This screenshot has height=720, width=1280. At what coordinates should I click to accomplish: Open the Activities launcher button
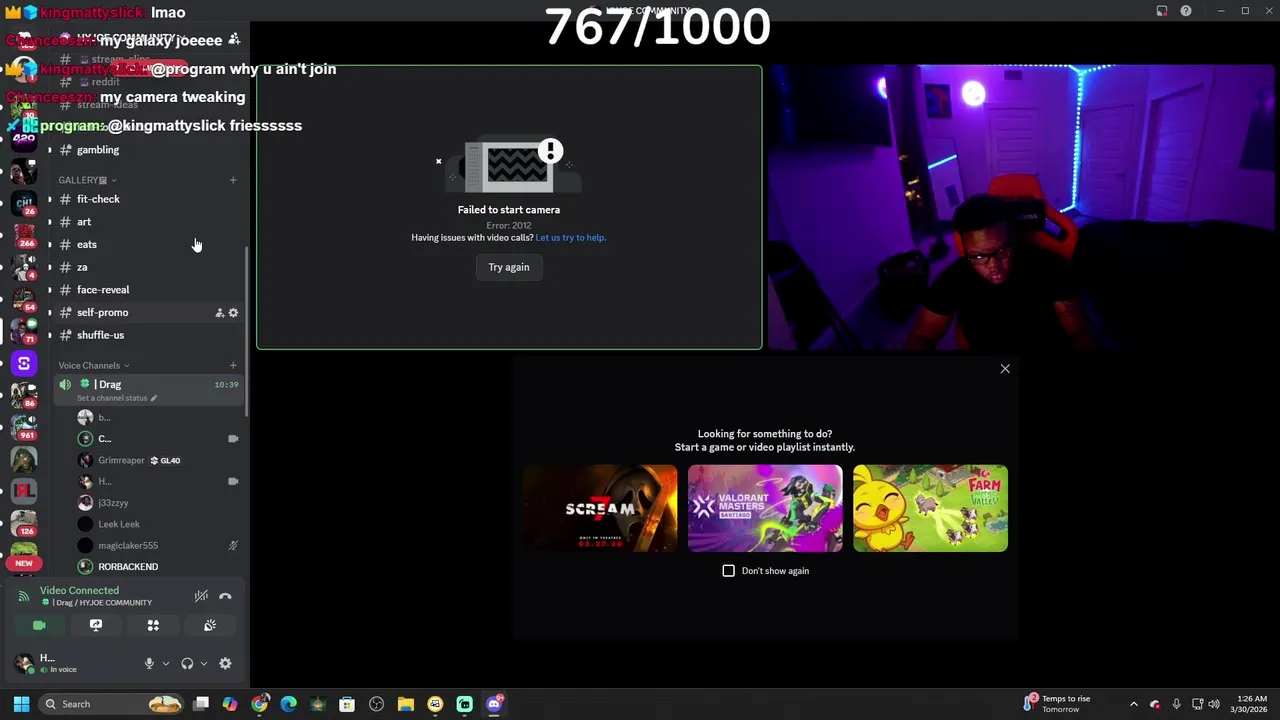(x=153, y=625)
